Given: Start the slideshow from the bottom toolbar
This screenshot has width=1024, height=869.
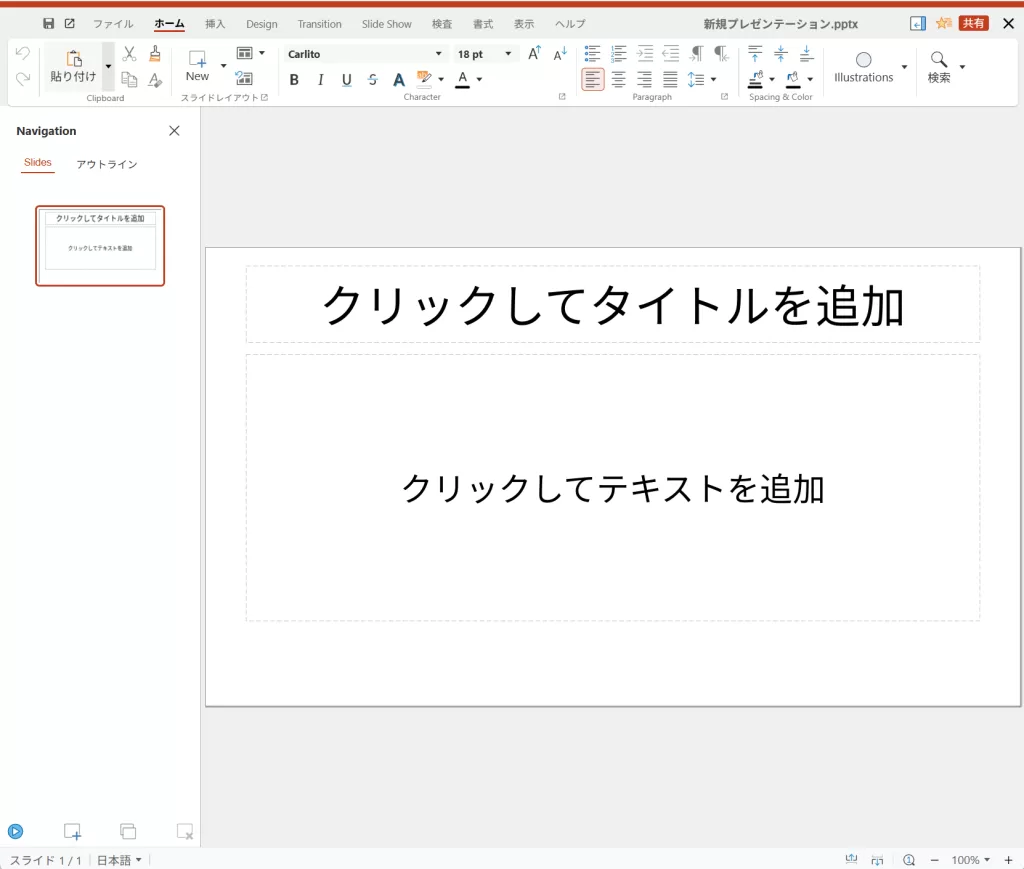Looking at the screenshot, I should tap(16, 831).
